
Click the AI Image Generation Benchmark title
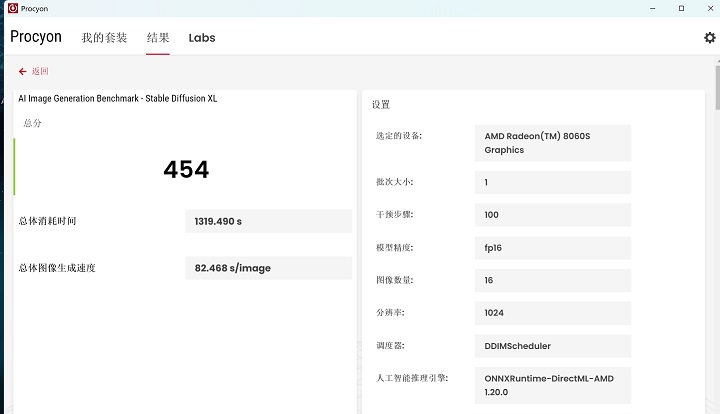118,98
